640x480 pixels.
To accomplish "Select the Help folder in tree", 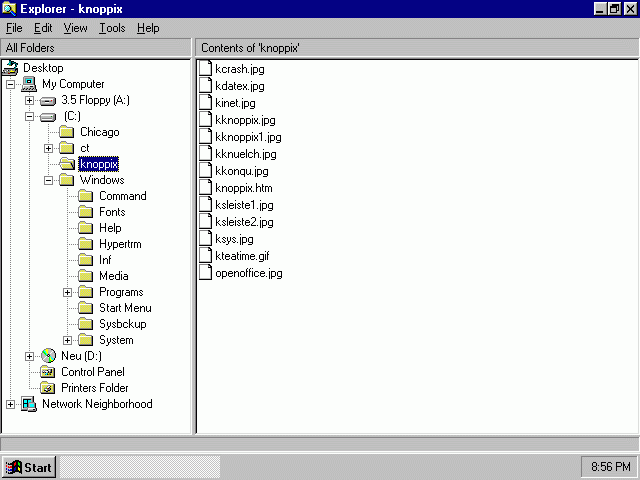I will (x=110, y=228).
